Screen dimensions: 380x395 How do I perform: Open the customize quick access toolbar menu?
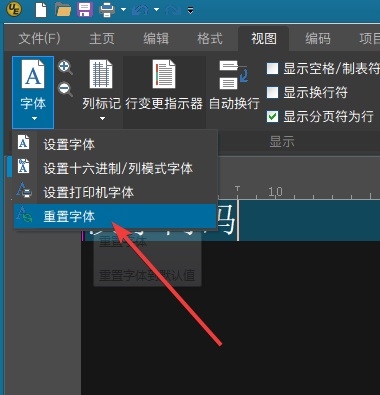(190, 10)
